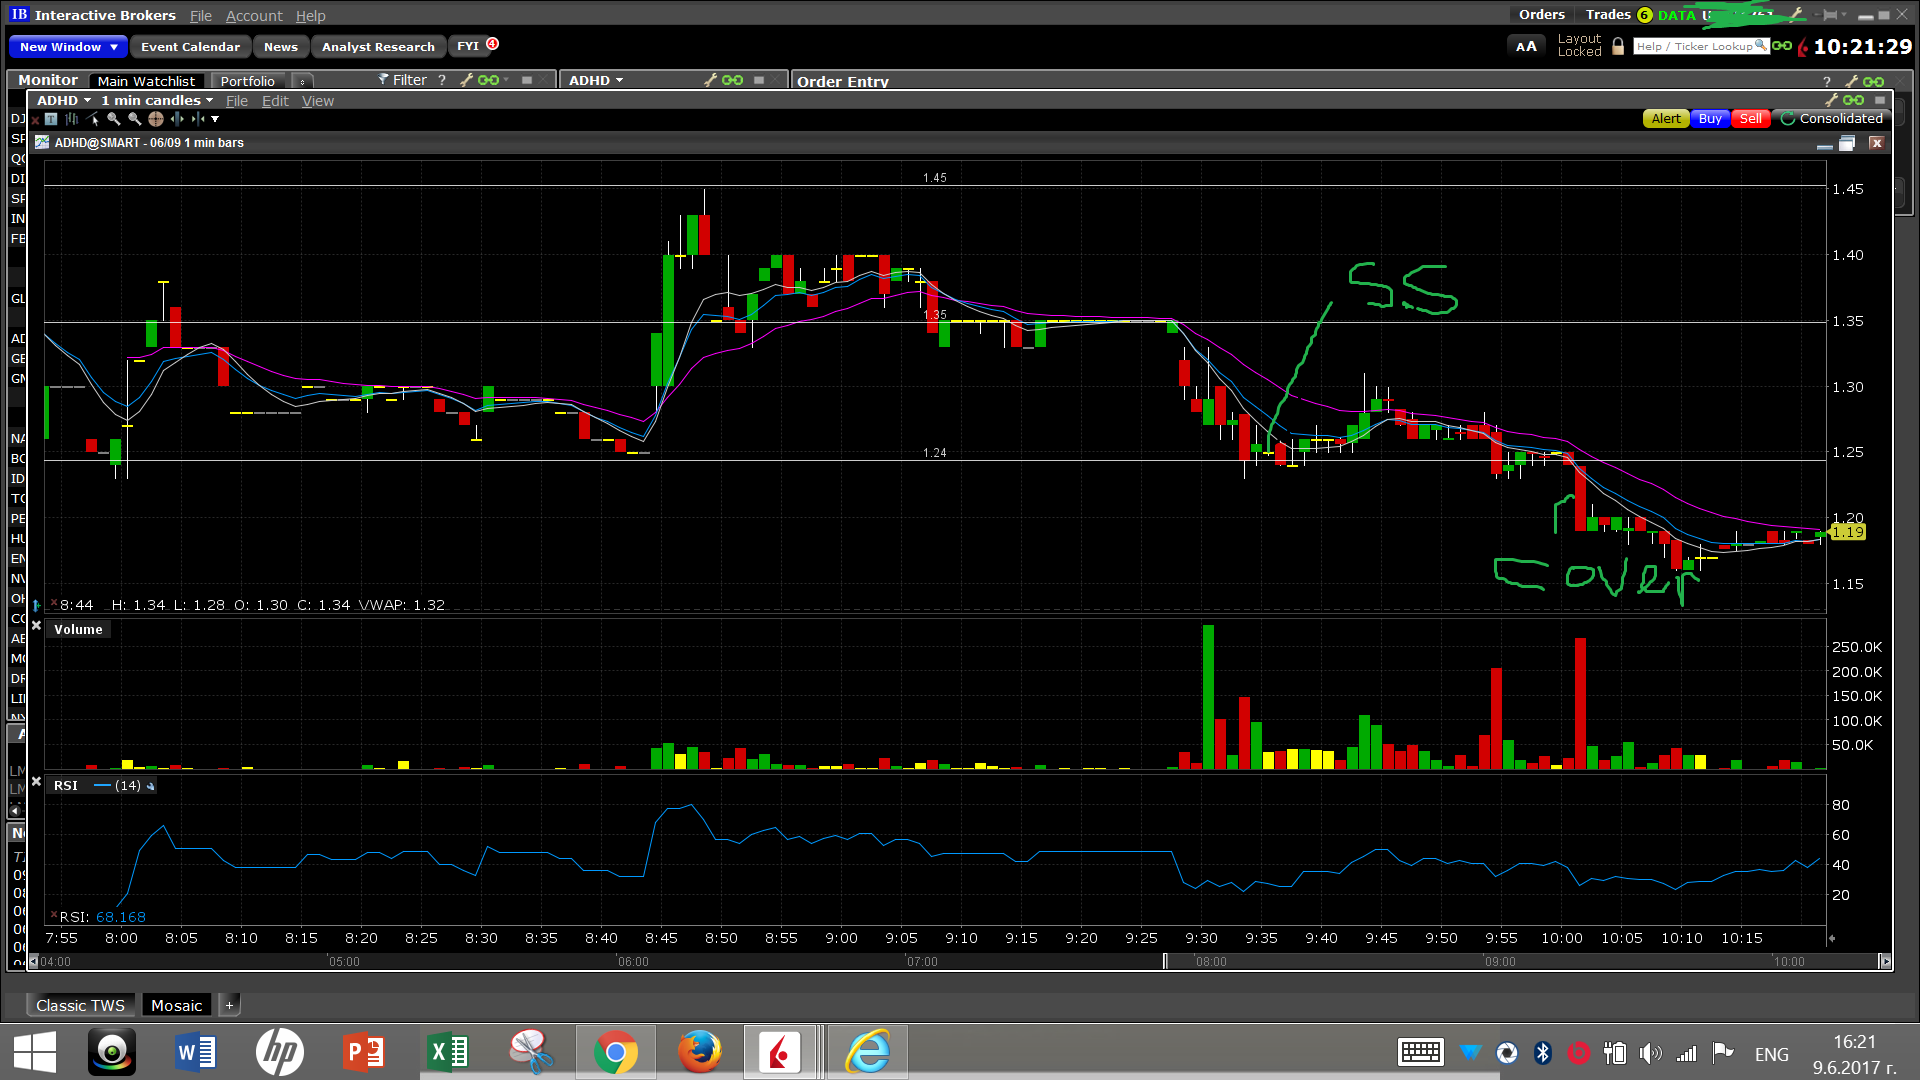Toggle the Layout Locked padlock
The image size is (1920, 1080).
point(1618,46)
